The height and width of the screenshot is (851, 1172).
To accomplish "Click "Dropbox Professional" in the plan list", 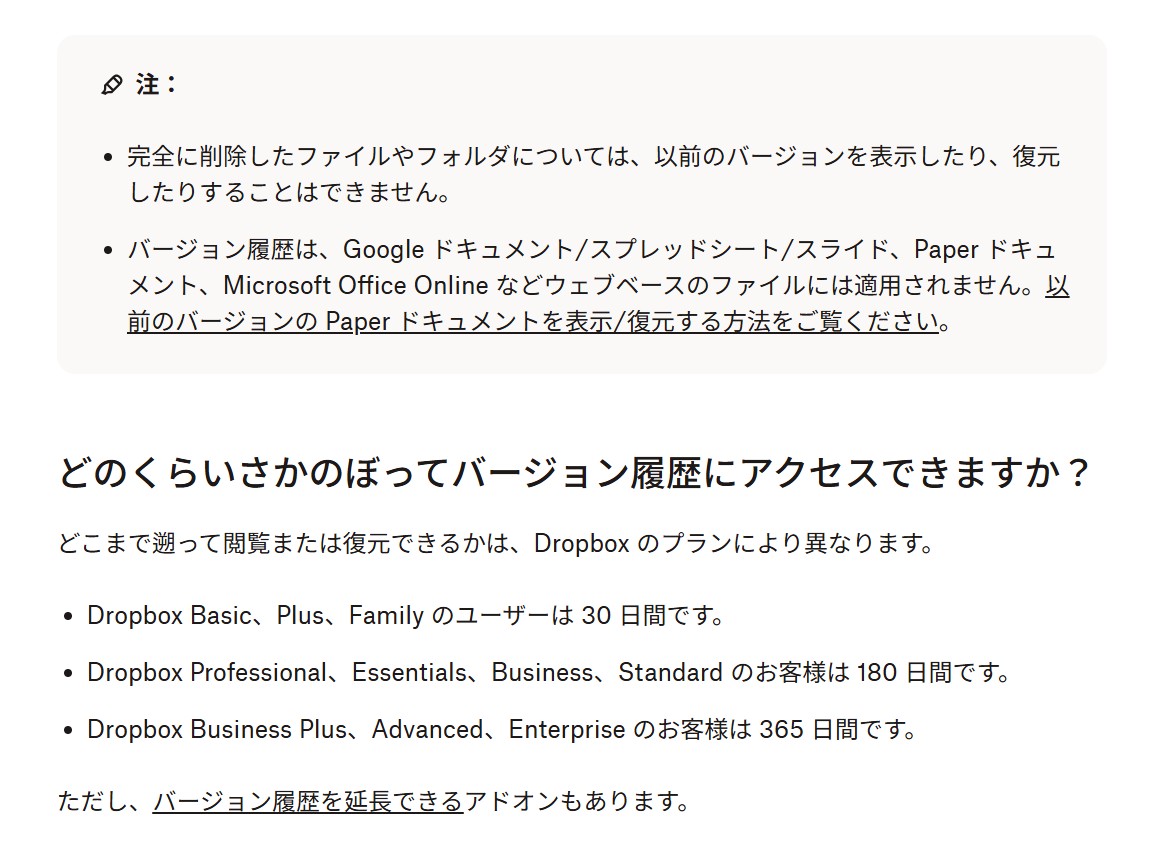I will click(207, 672).
